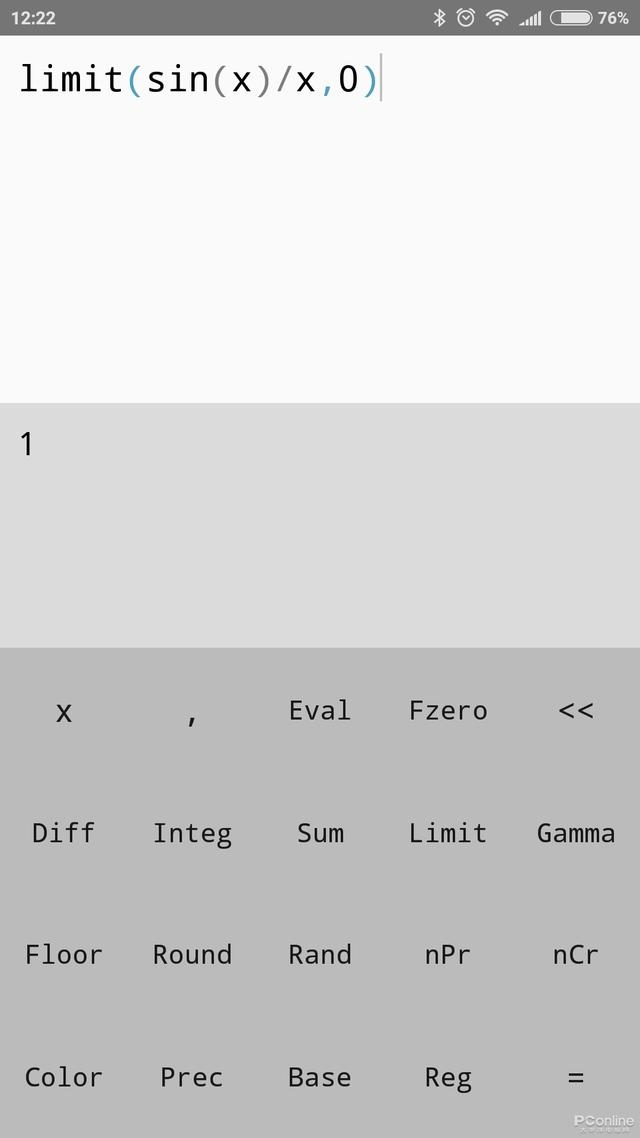Tap the equals sign key

pyautogui.click(x=575, y=1077)
